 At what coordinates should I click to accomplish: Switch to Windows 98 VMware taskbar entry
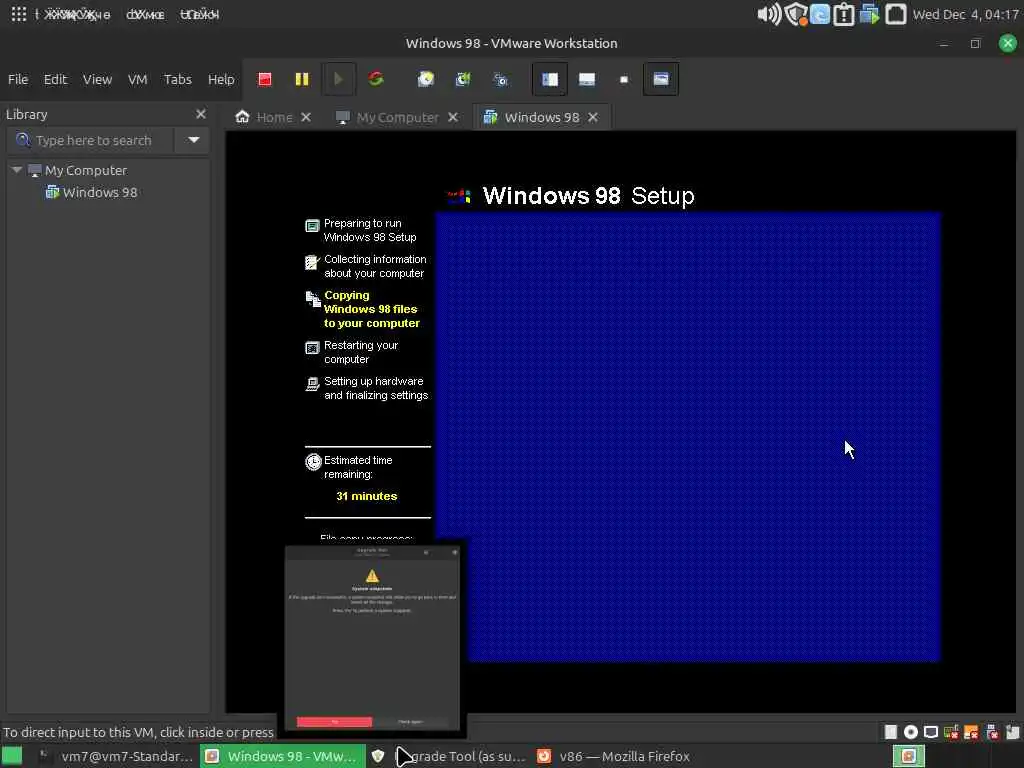[x=282, y=756]
